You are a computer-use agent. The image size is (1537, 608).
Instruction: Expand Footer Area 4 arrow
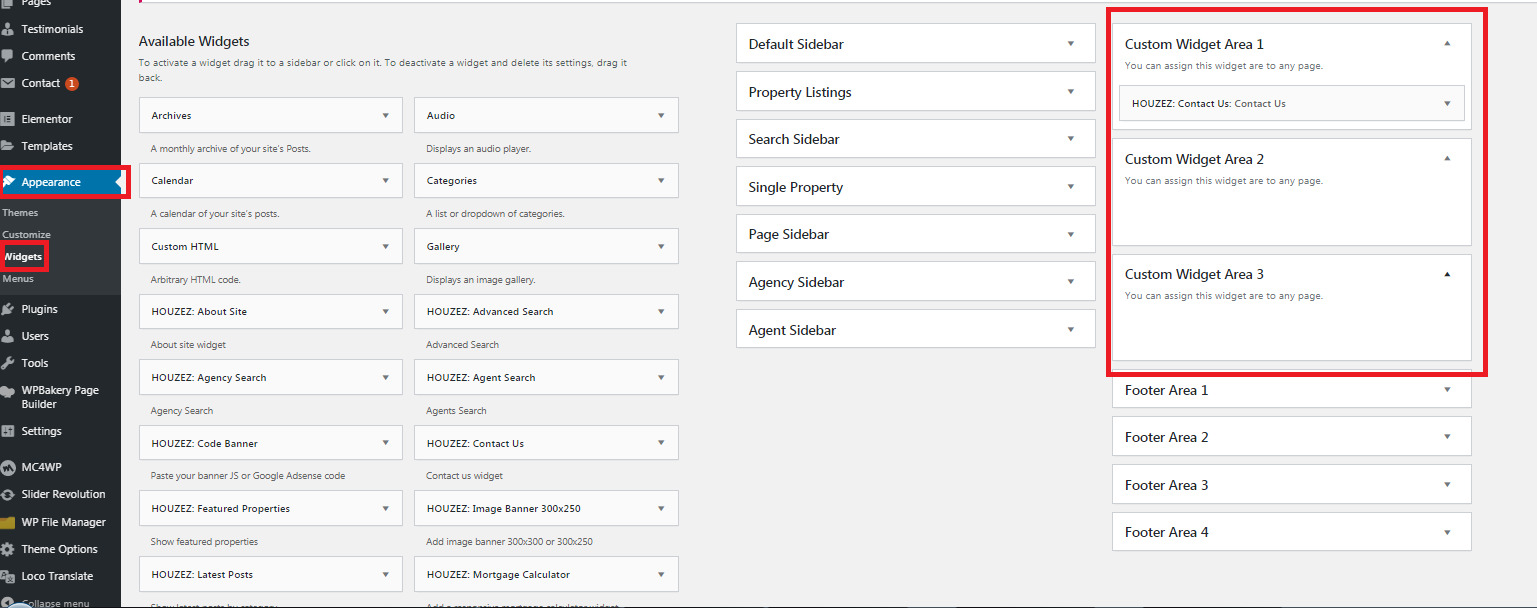[1447, 532]
